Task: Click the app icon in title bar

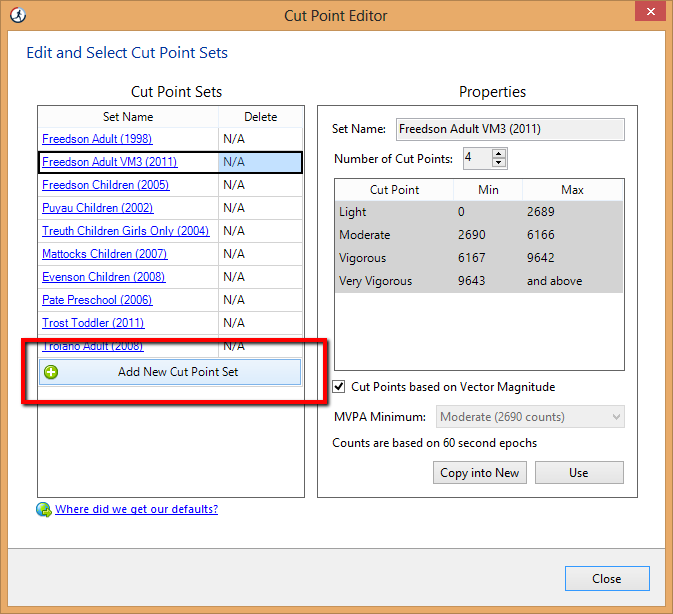Action: click(17, 15)
